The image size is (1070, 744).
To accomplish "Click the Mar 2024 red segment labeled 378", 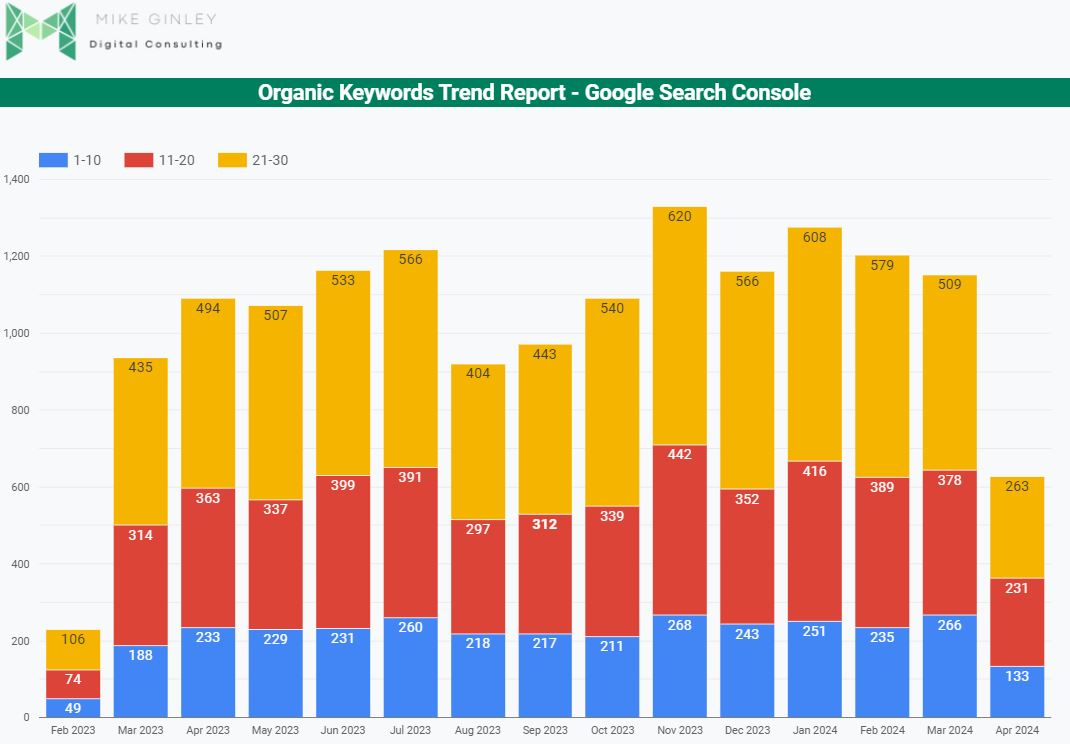I will point(950,543).
